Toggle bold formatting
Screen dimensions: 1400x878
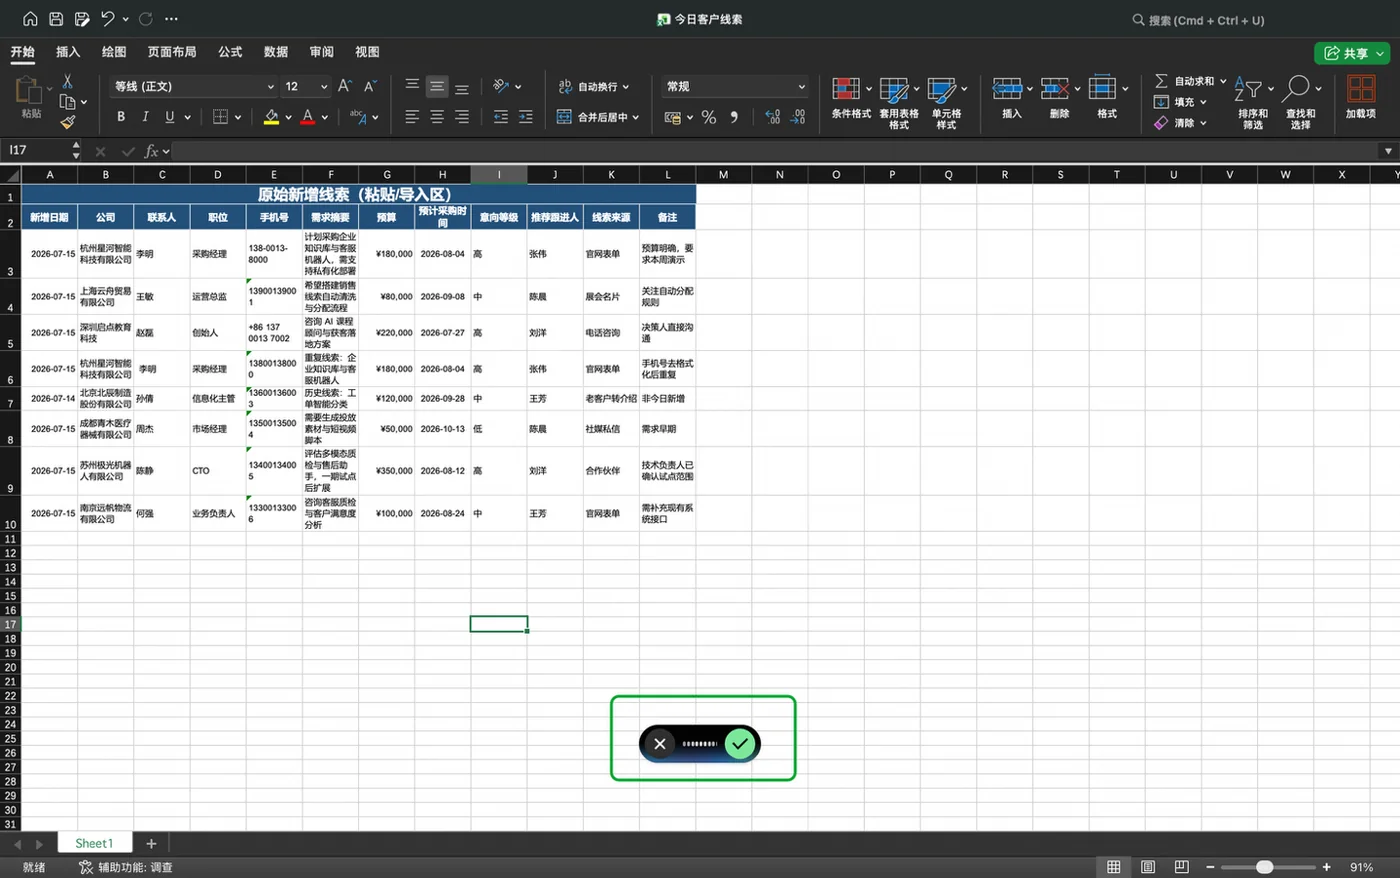121,117
